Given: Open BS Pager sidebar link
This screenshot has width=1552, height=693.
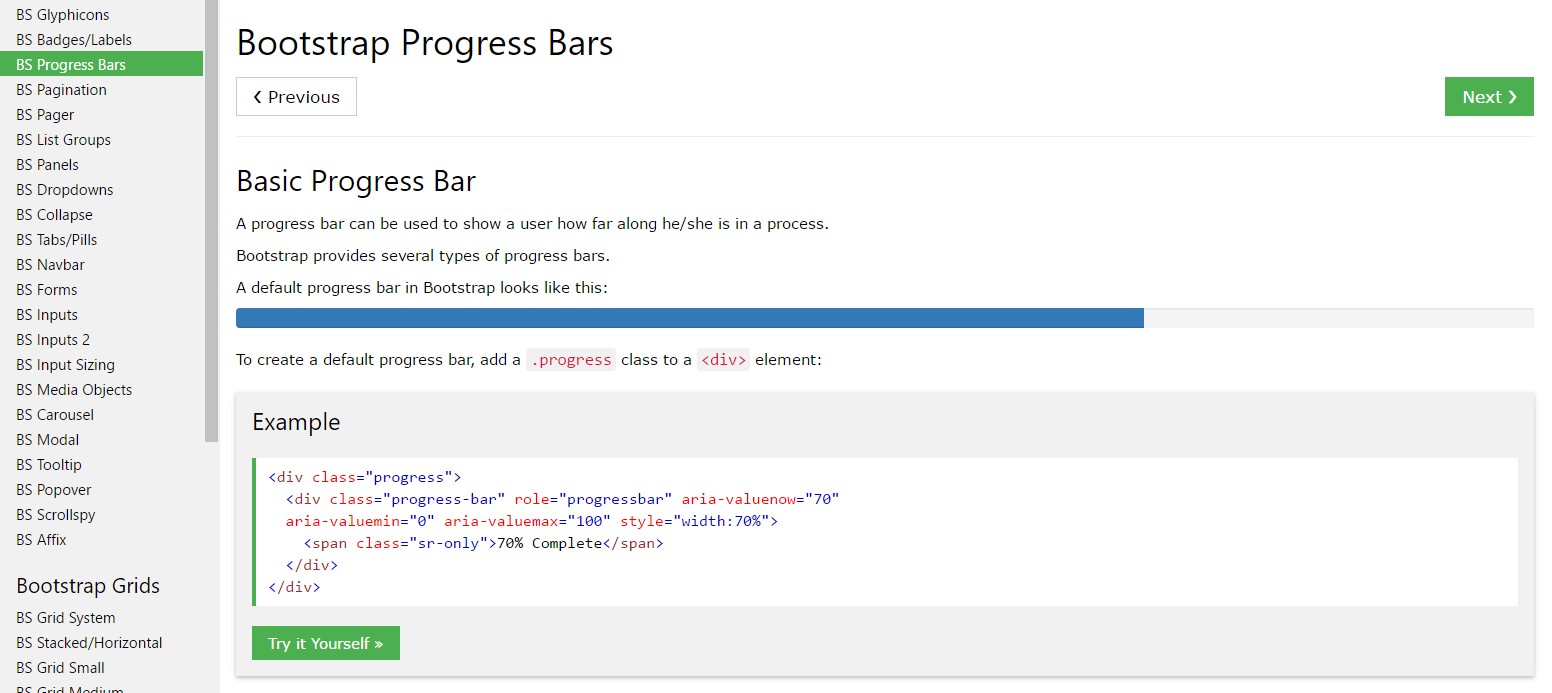Looking at the screenshot, I should (x=45, y=115).
